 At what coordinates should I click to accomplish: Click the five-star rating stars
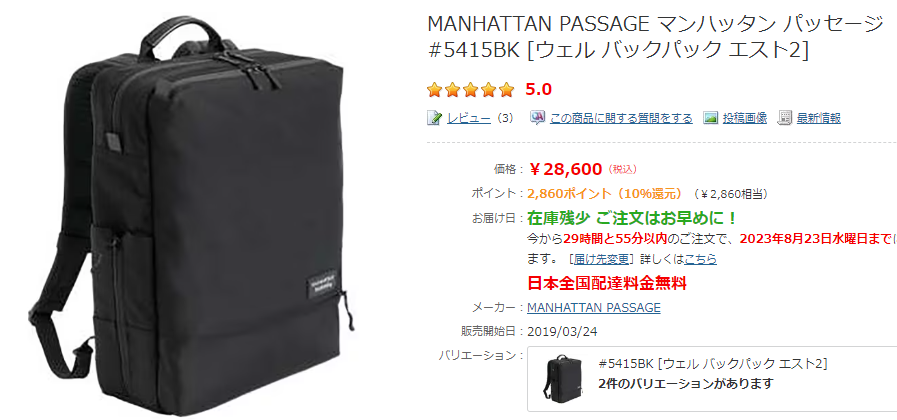tap(471, 90)
